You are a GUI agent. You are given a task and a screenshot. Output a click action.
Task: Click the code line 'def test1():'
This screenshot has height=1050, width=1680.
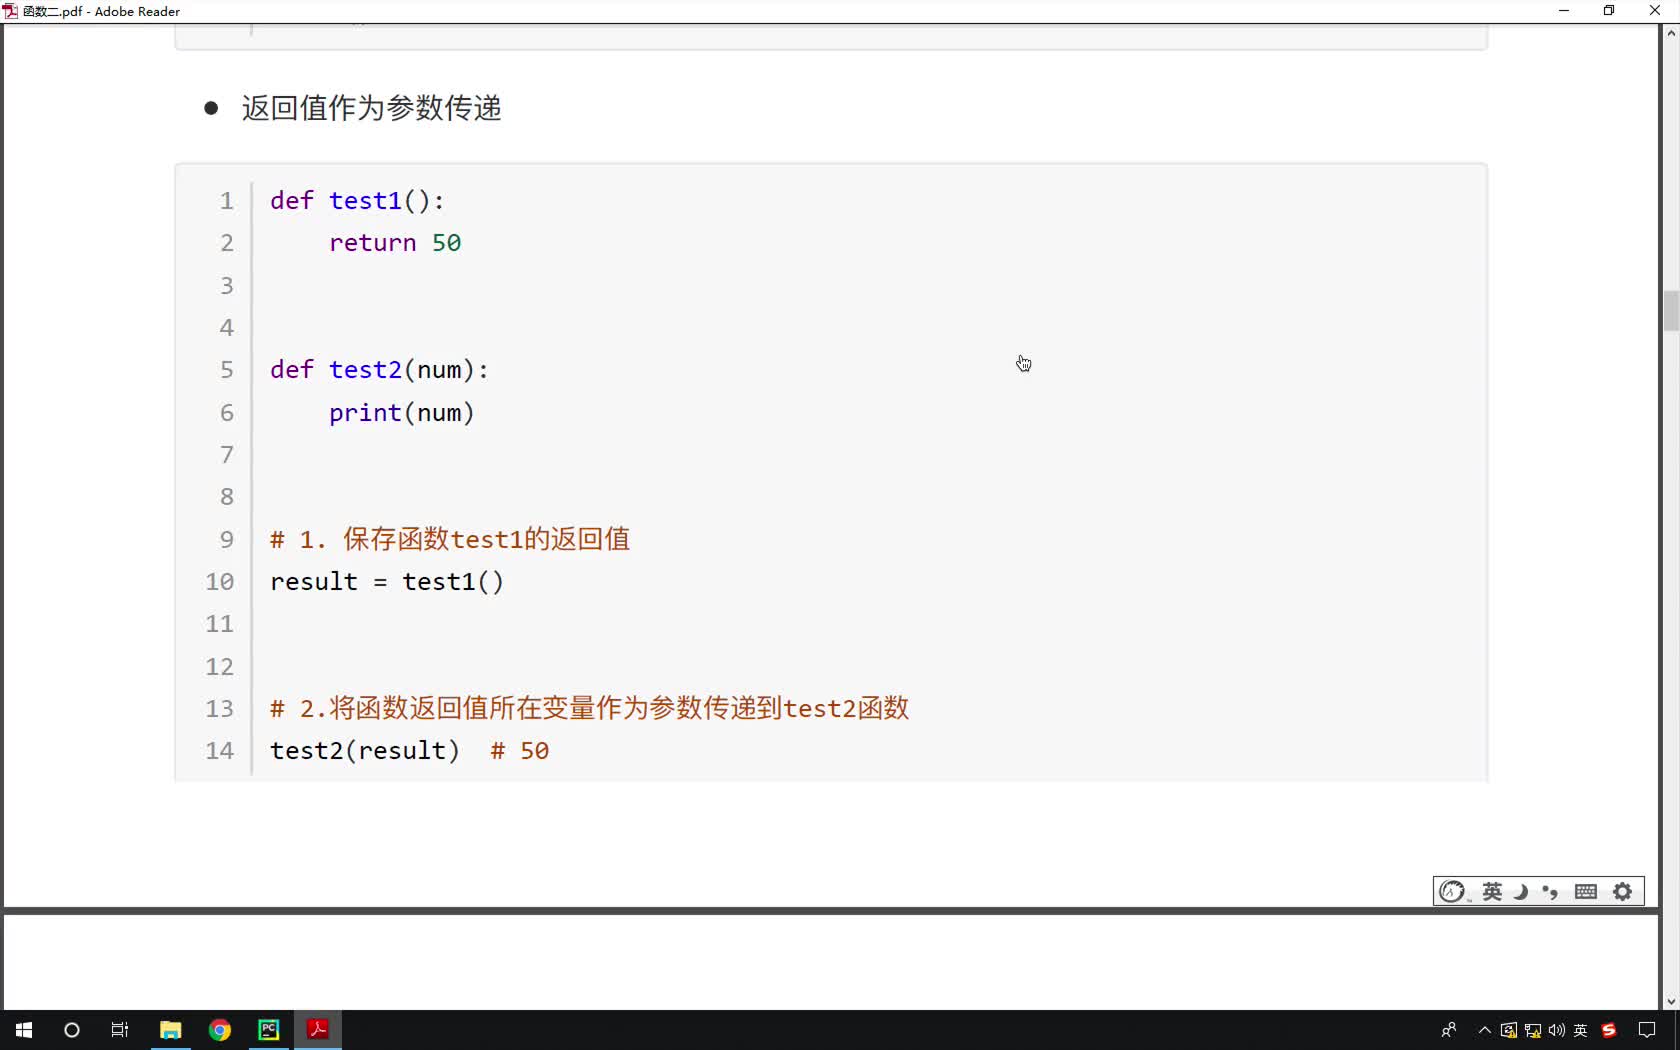357,201
